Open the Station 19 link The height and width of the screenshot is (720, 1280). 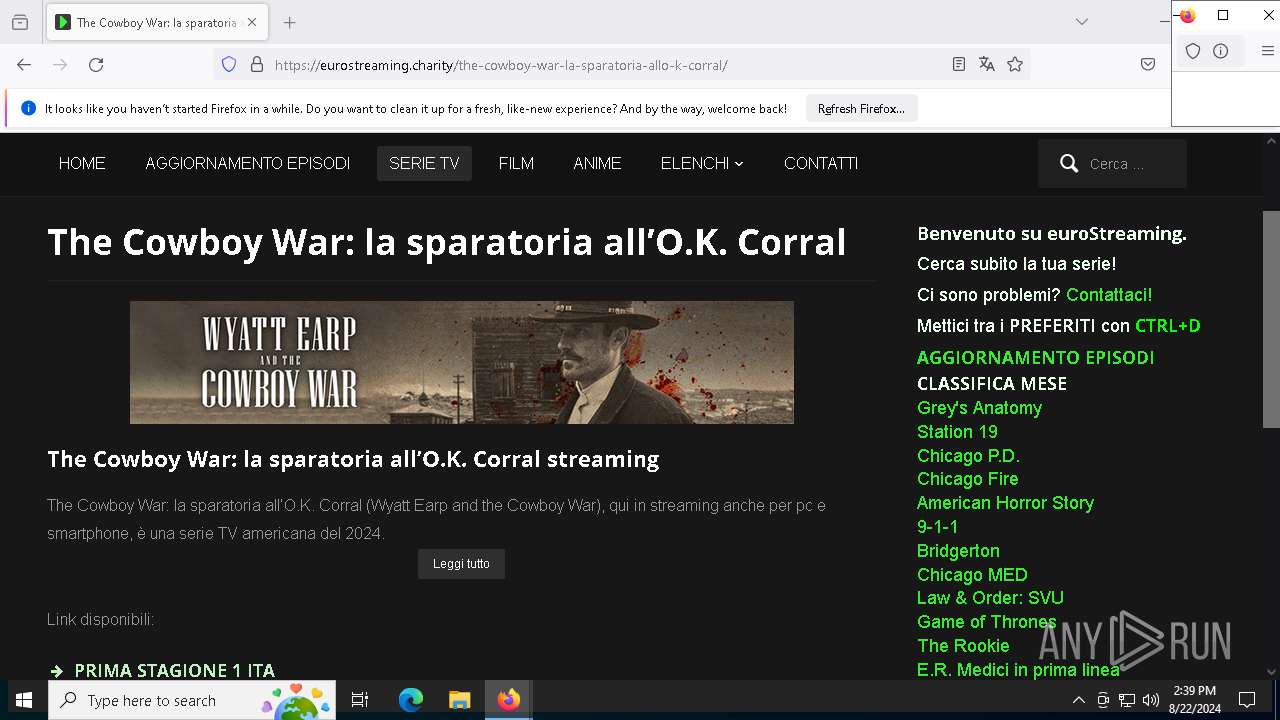(957, 432)
